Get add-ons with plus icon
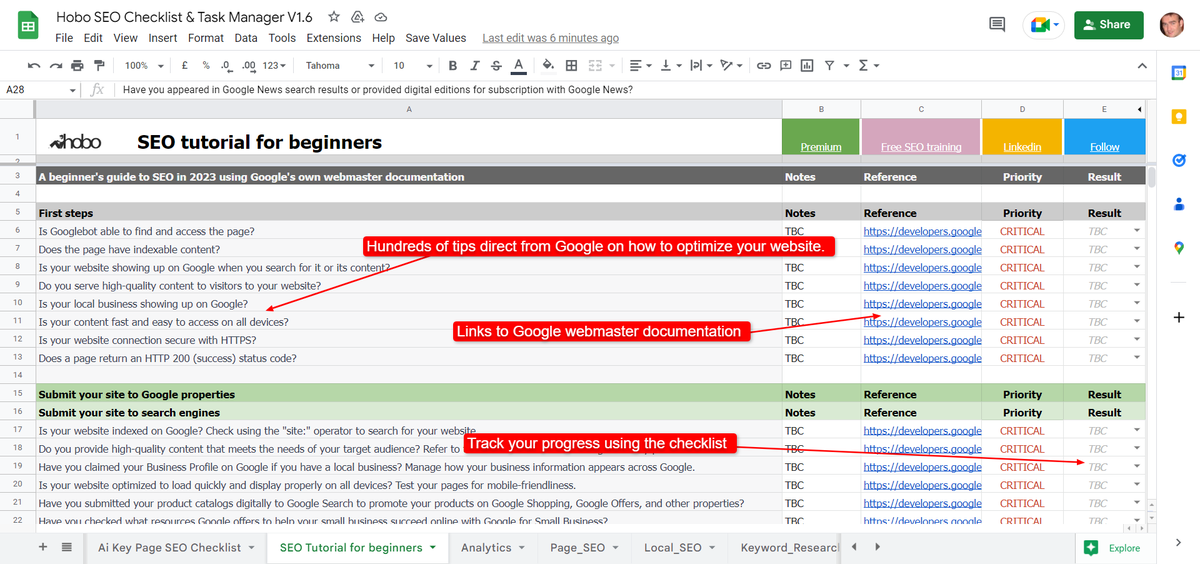The height and width of the screenshot is (564, 1200). click(x=1179, y=317)
